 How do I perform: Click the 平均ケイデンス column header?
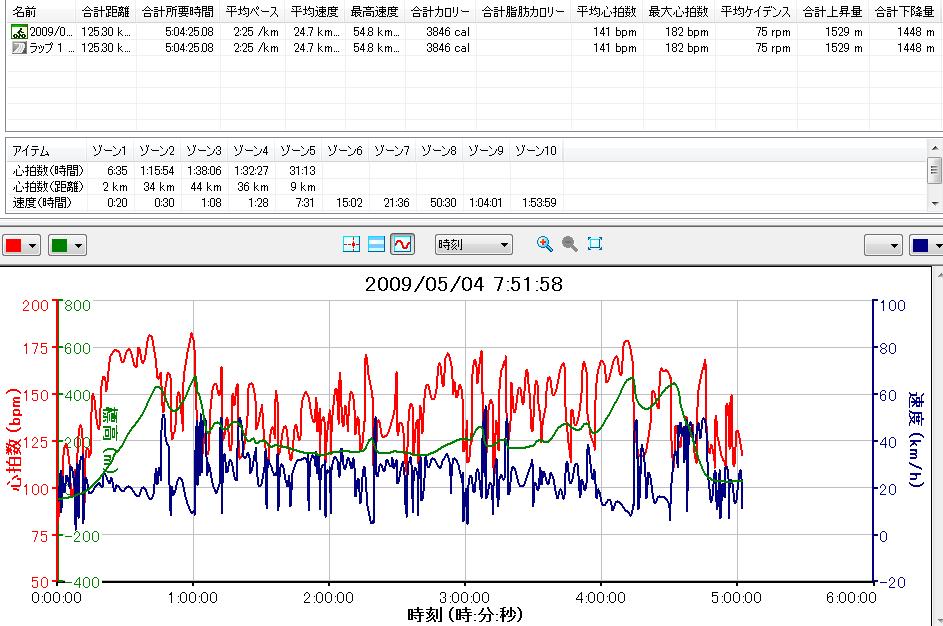(755, 11)
